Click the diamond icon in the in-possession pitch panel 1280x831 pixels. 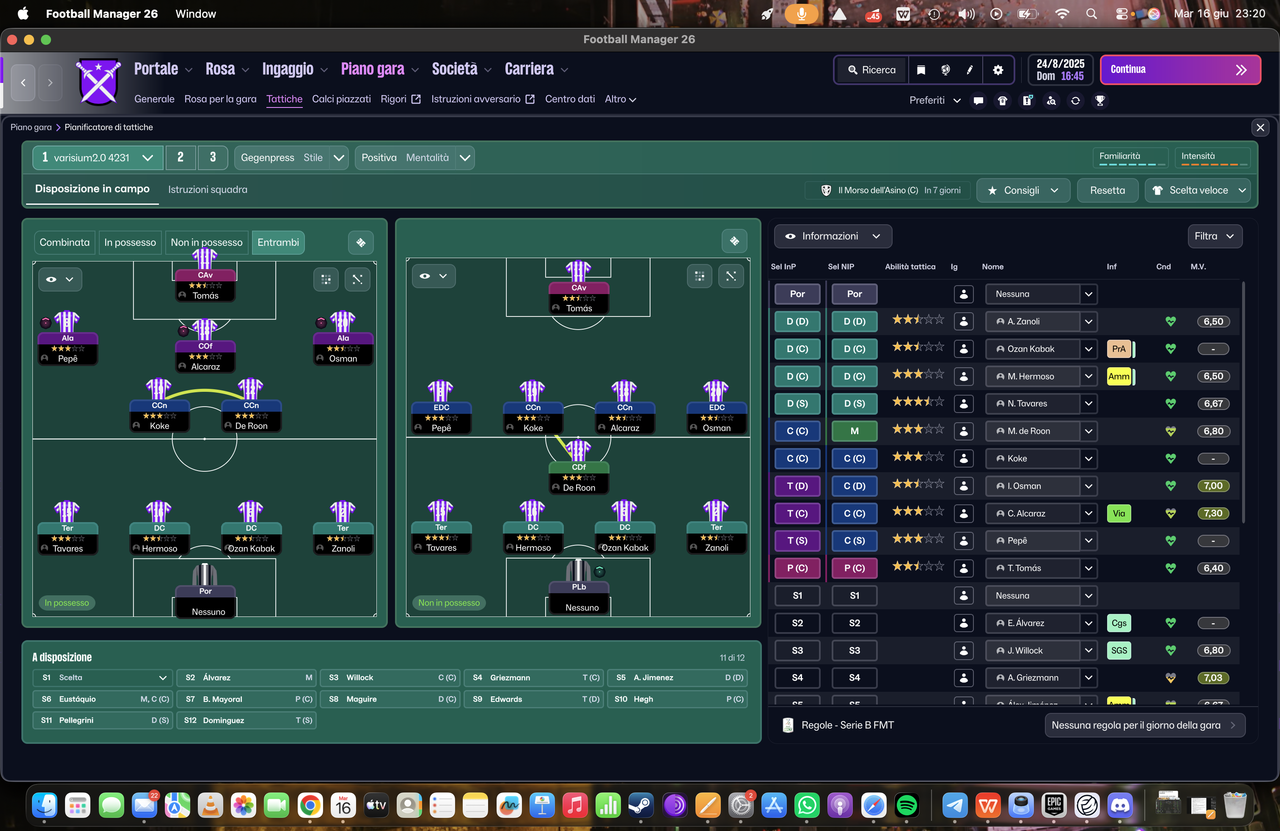(x=361, y=242)
